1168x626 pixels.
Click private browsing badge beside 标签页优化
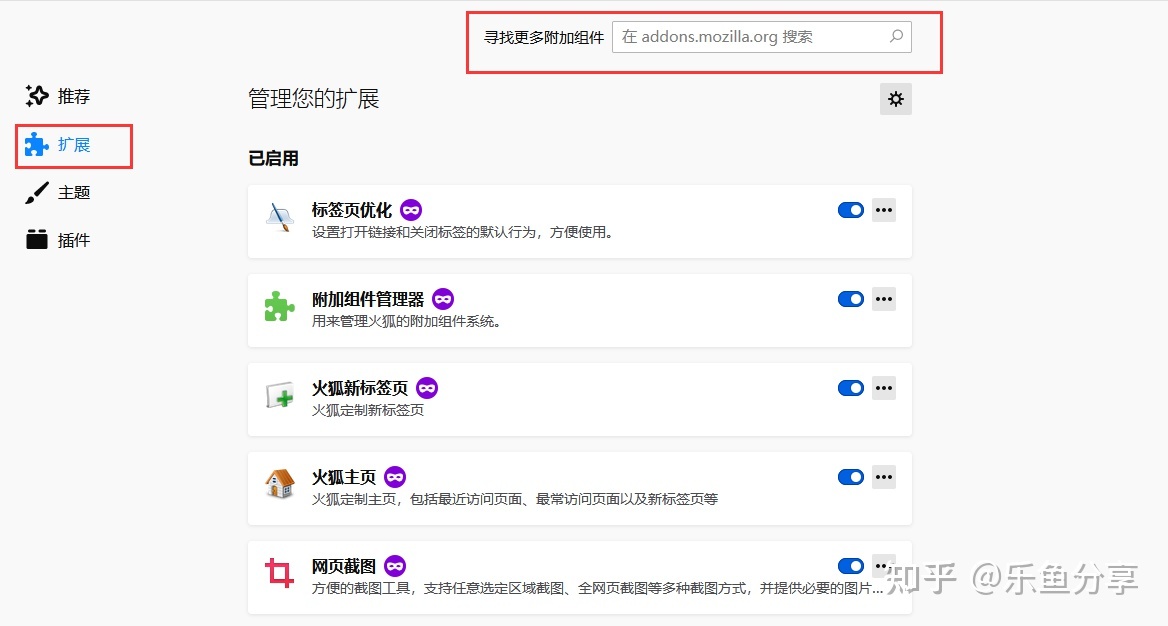(411, 210)
